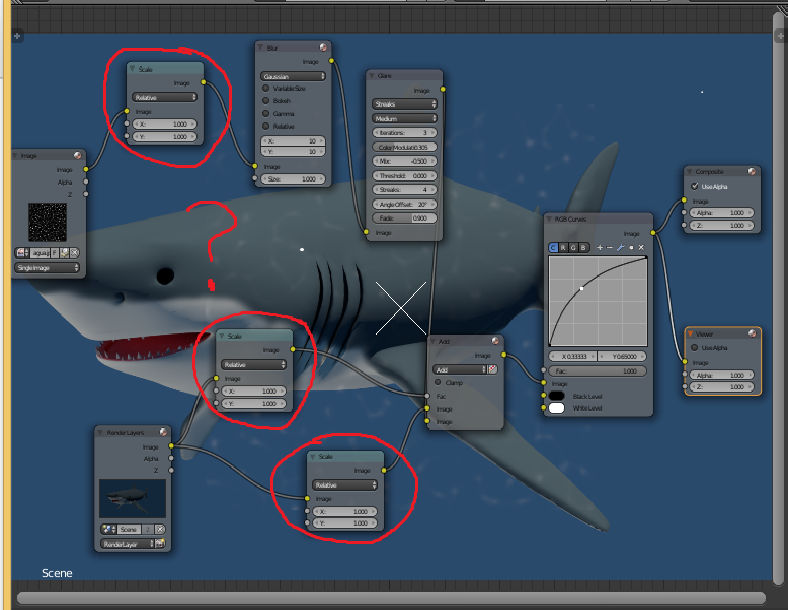This screenshot has height=610, width=788.
Task: Enable Clamp in the Add node
Action: coord(438,382)
